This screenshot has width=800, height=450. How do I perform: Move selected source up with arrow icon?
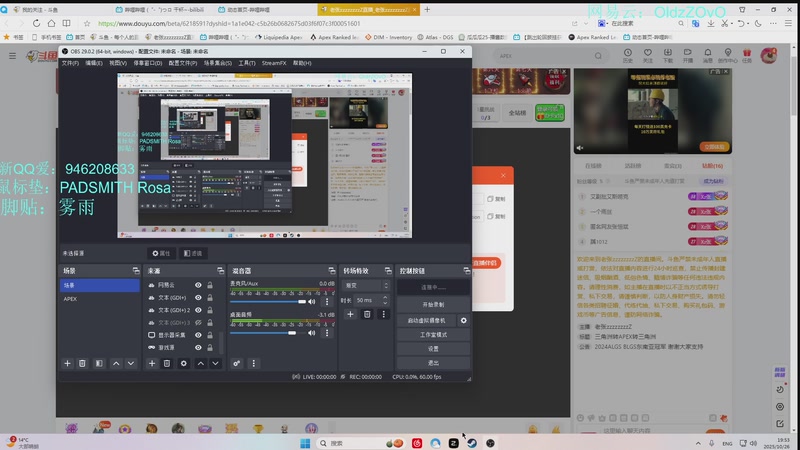point(200,363)
